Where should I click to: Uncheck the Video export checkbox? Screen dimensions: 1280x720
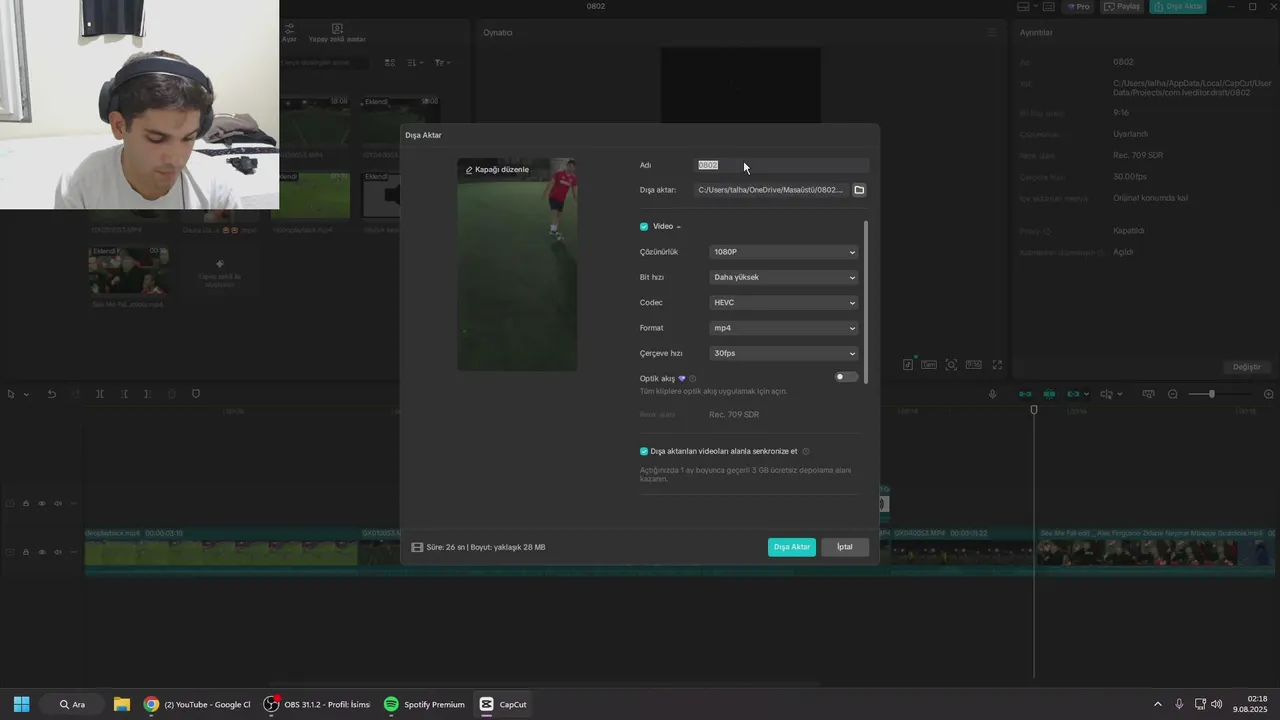[x=644, y=227]
